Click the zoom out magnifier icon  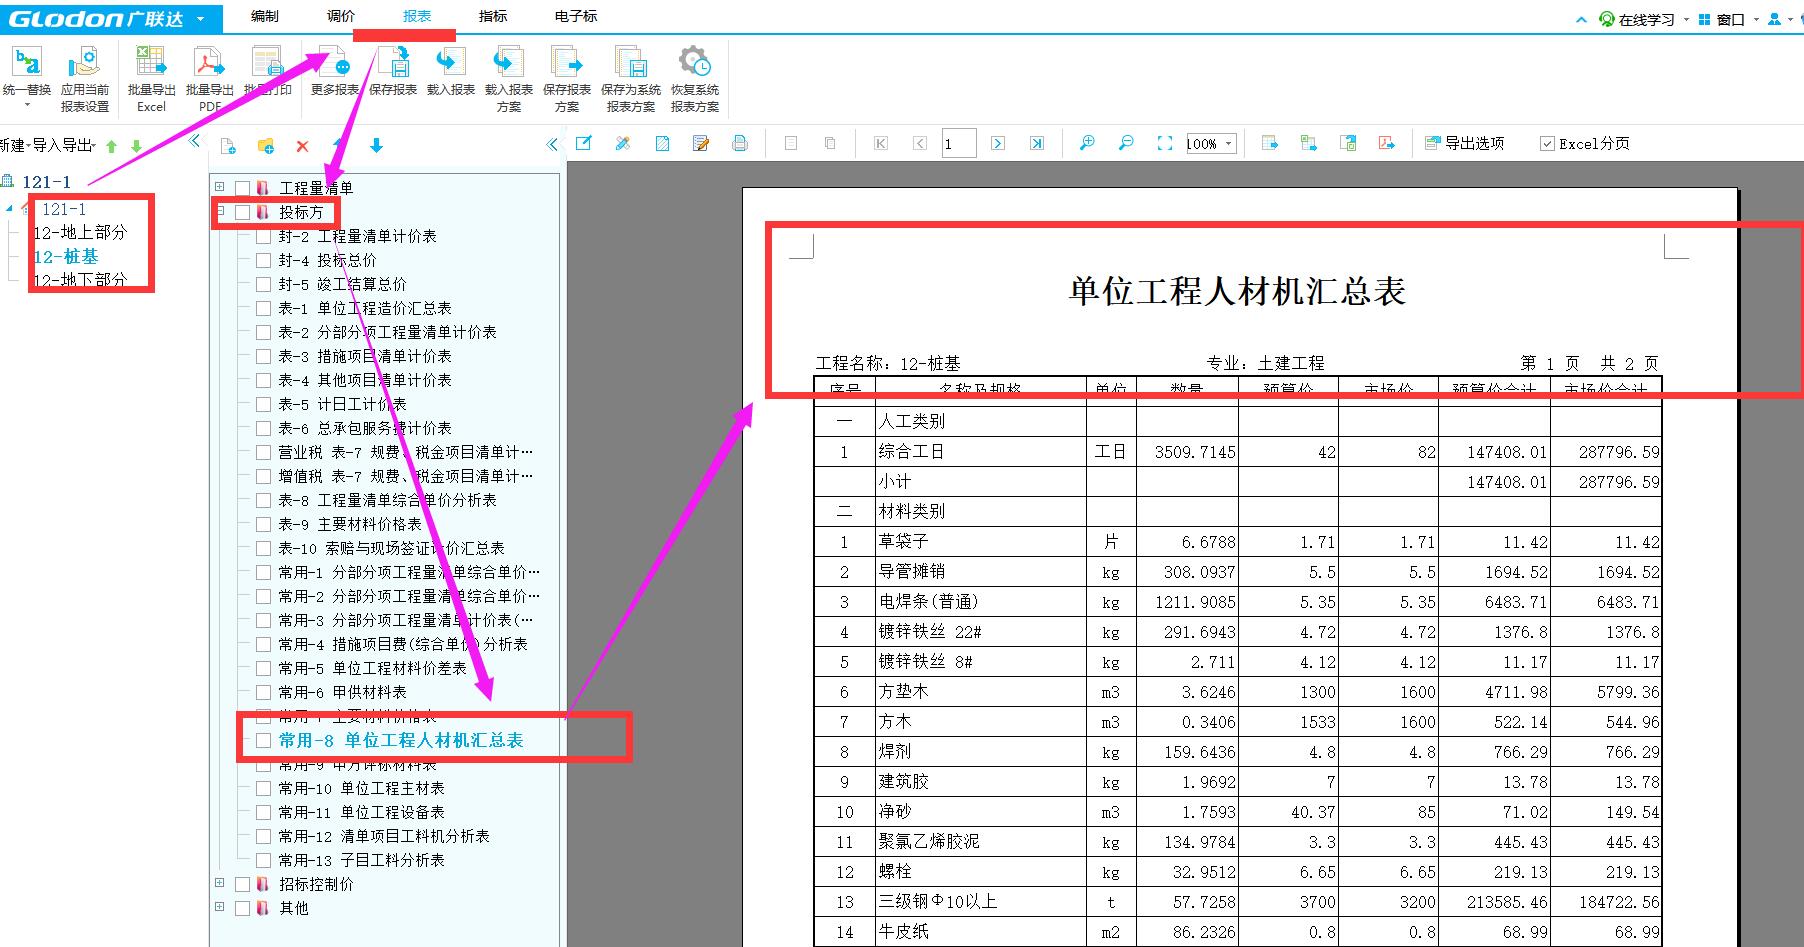tap(1126, 143)
